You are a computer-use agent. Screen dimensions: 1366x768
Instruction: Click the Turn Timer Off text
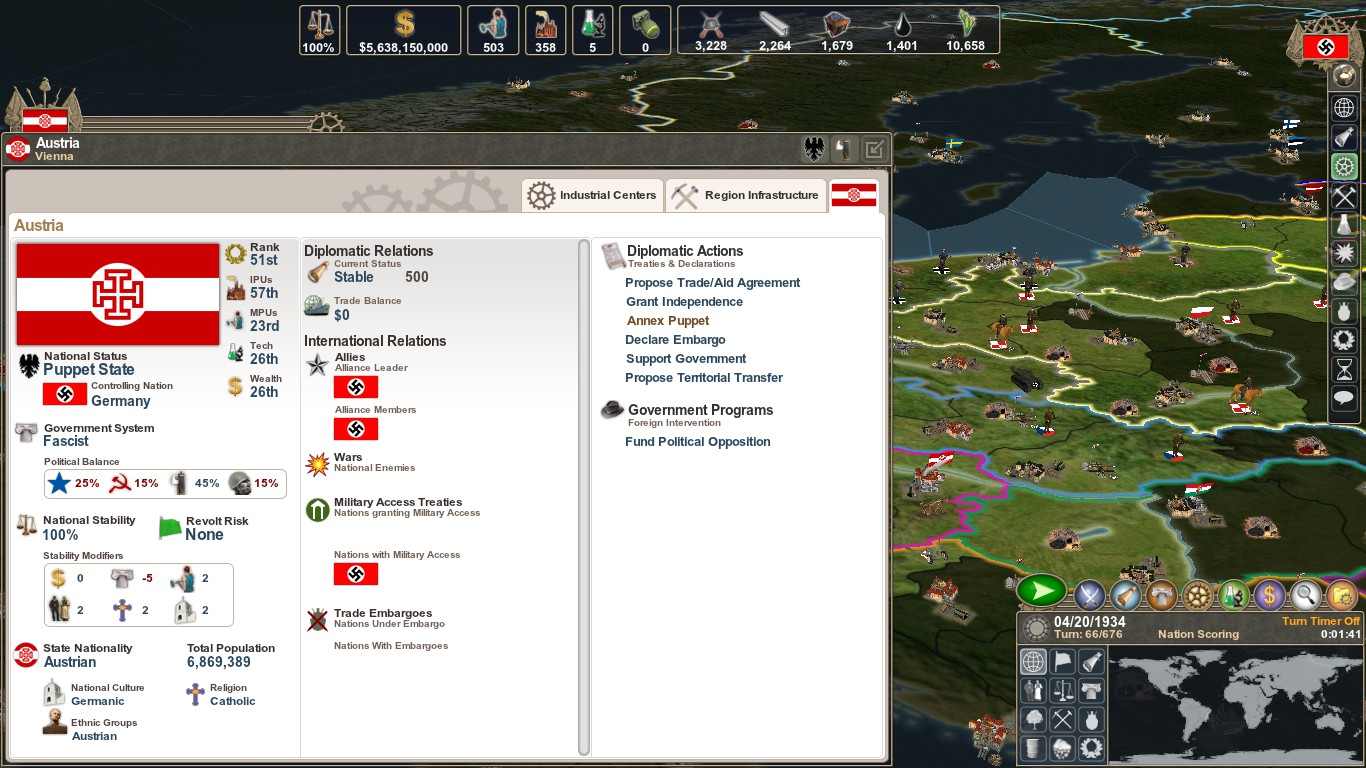(1322, 621)
